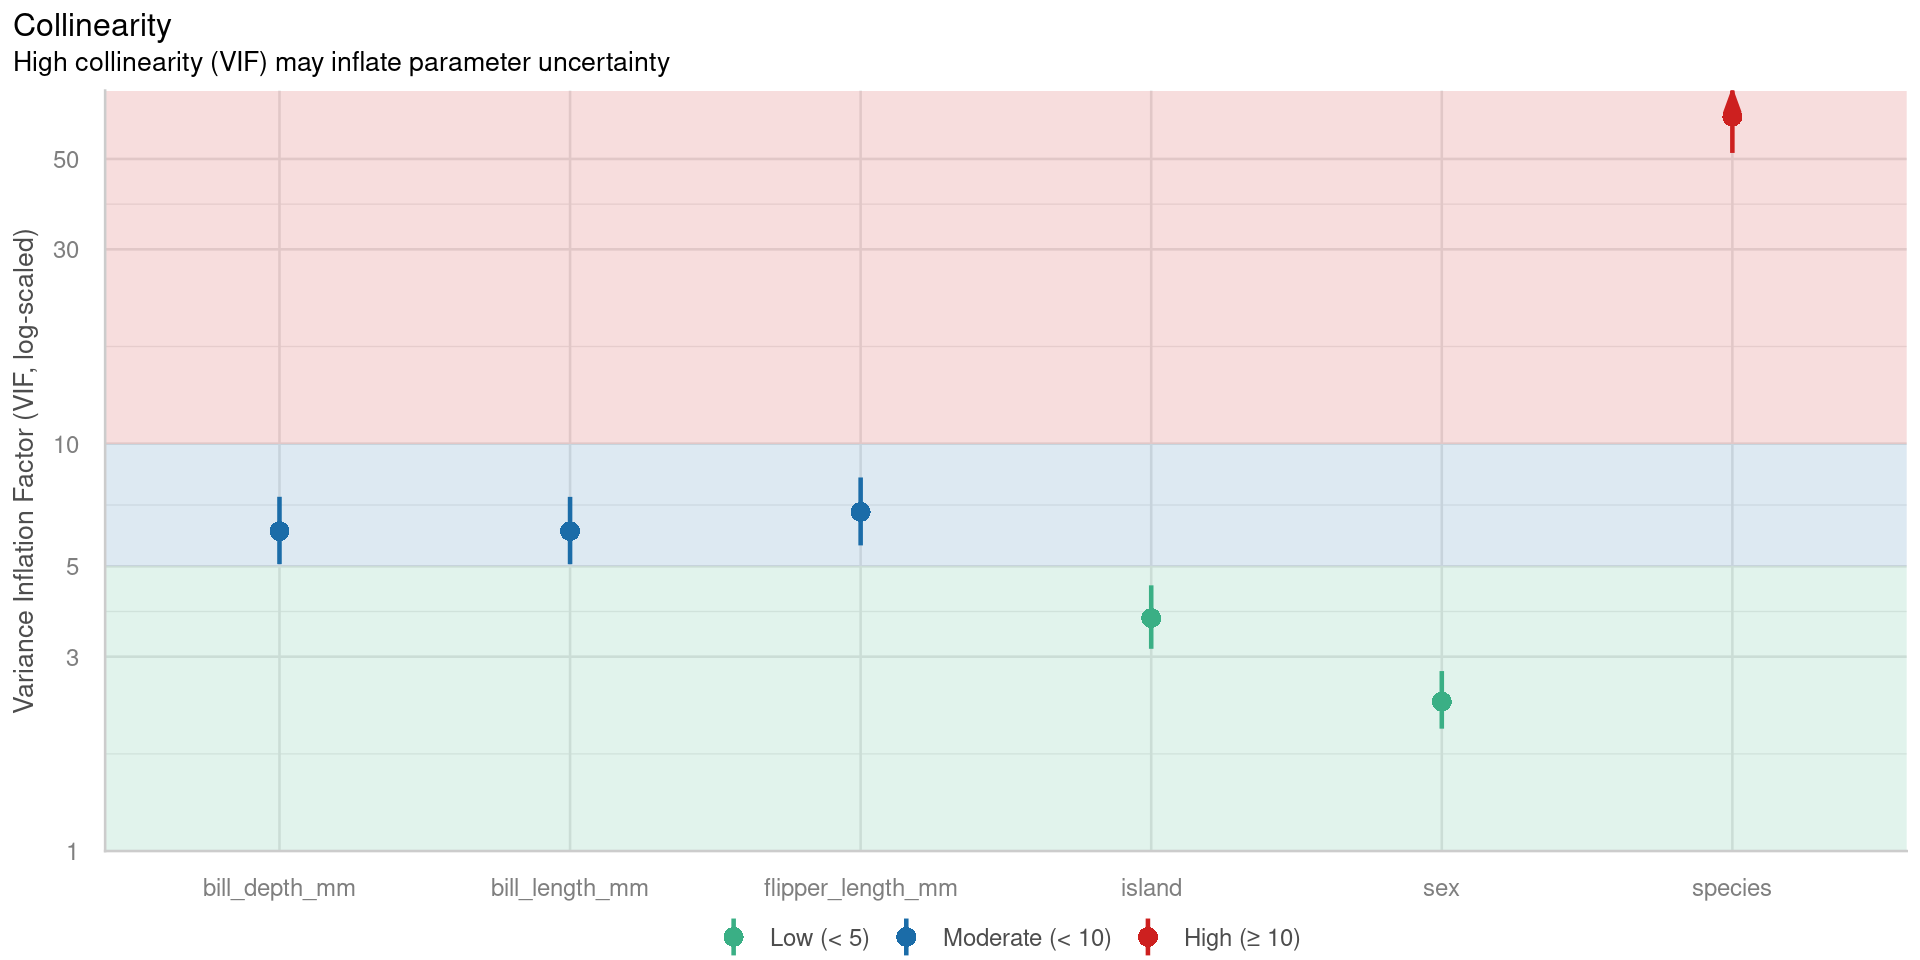Select the red species VIF data point
The height and width of the screenshot is (960, 1920).
tap(1732, 115)
